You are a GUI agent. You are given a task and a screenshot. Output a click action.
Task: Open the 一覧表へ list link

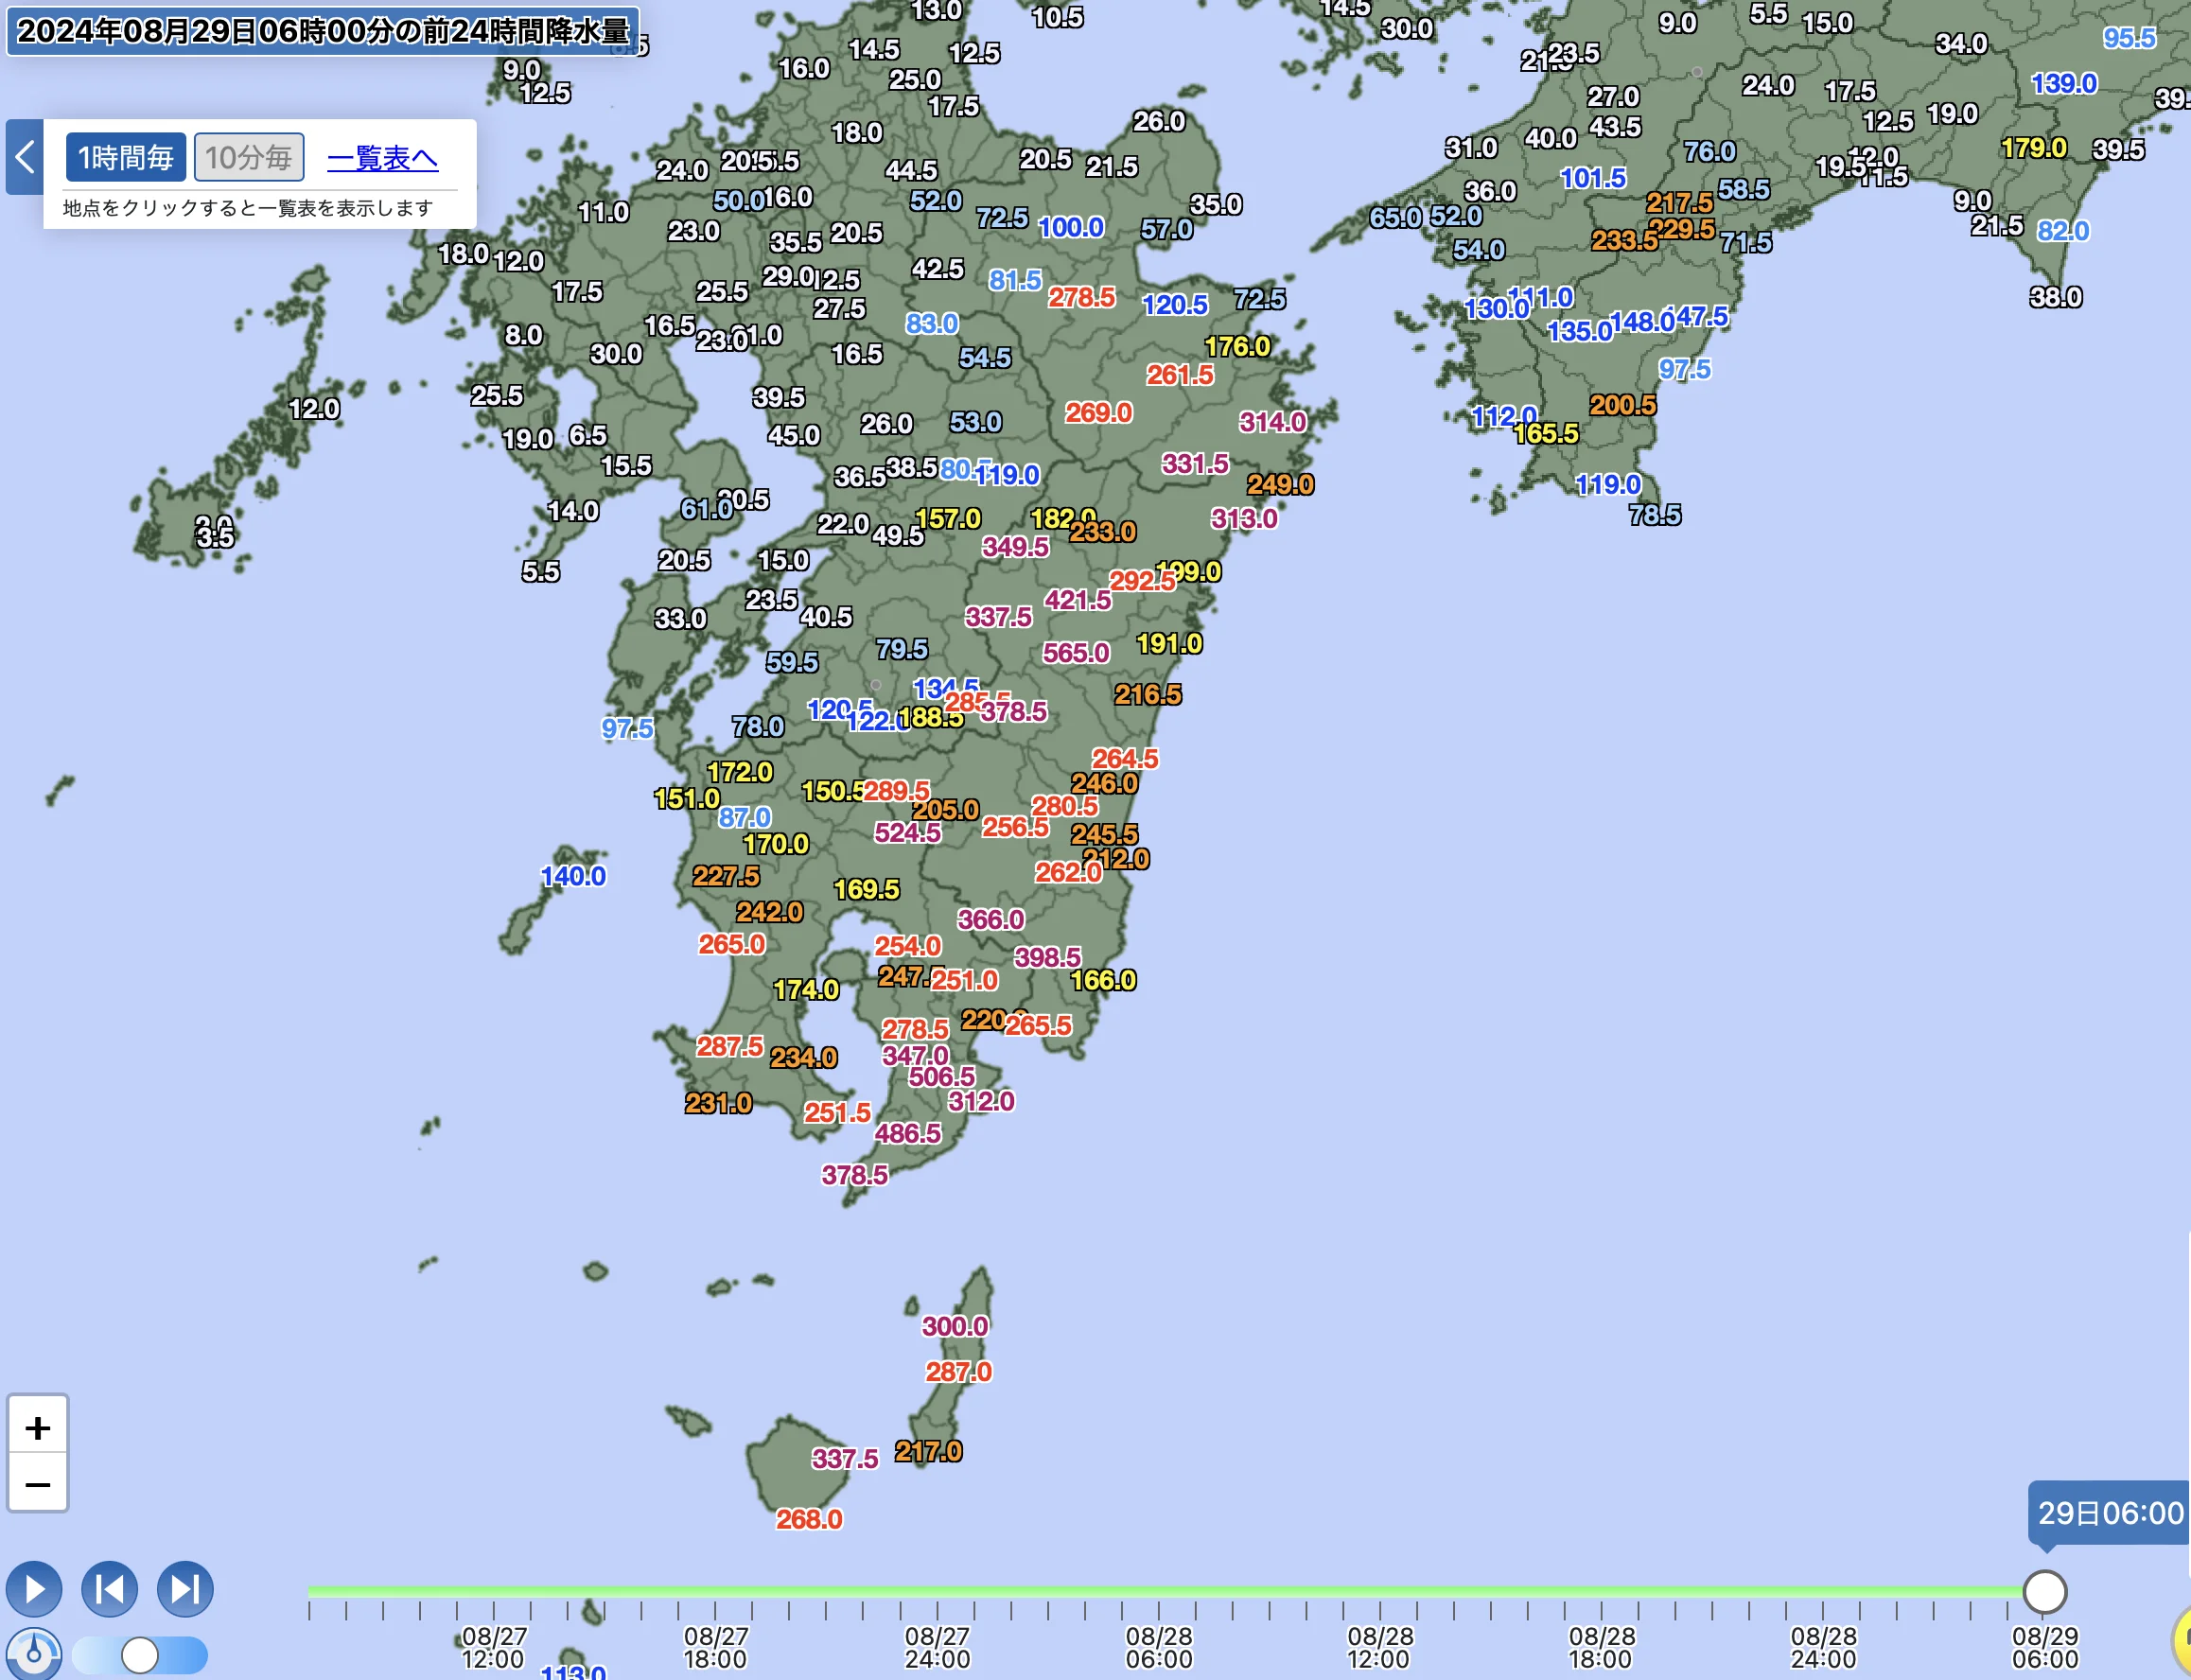(x=382, y=158)
